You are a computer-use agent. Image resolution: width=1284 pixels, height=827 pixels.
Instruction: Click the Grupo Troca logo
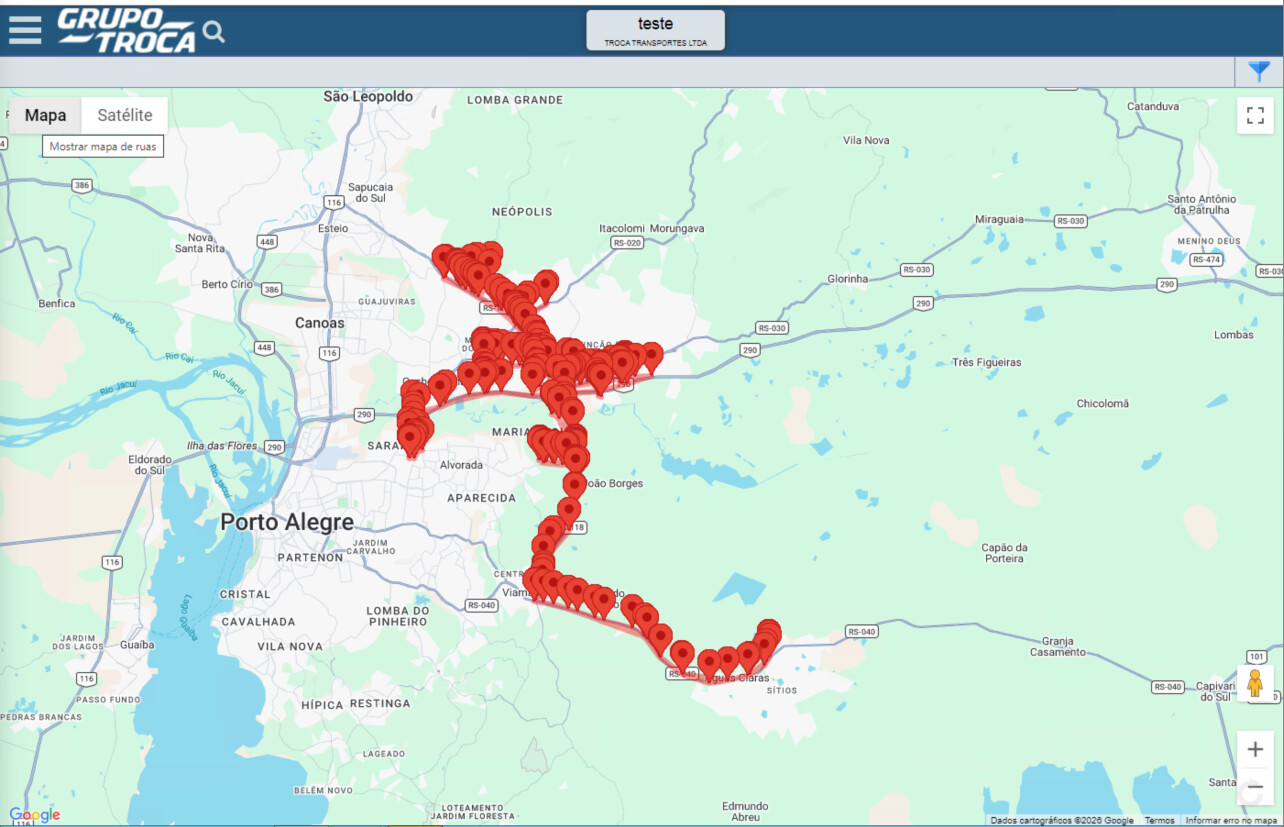tap(126, 30)
